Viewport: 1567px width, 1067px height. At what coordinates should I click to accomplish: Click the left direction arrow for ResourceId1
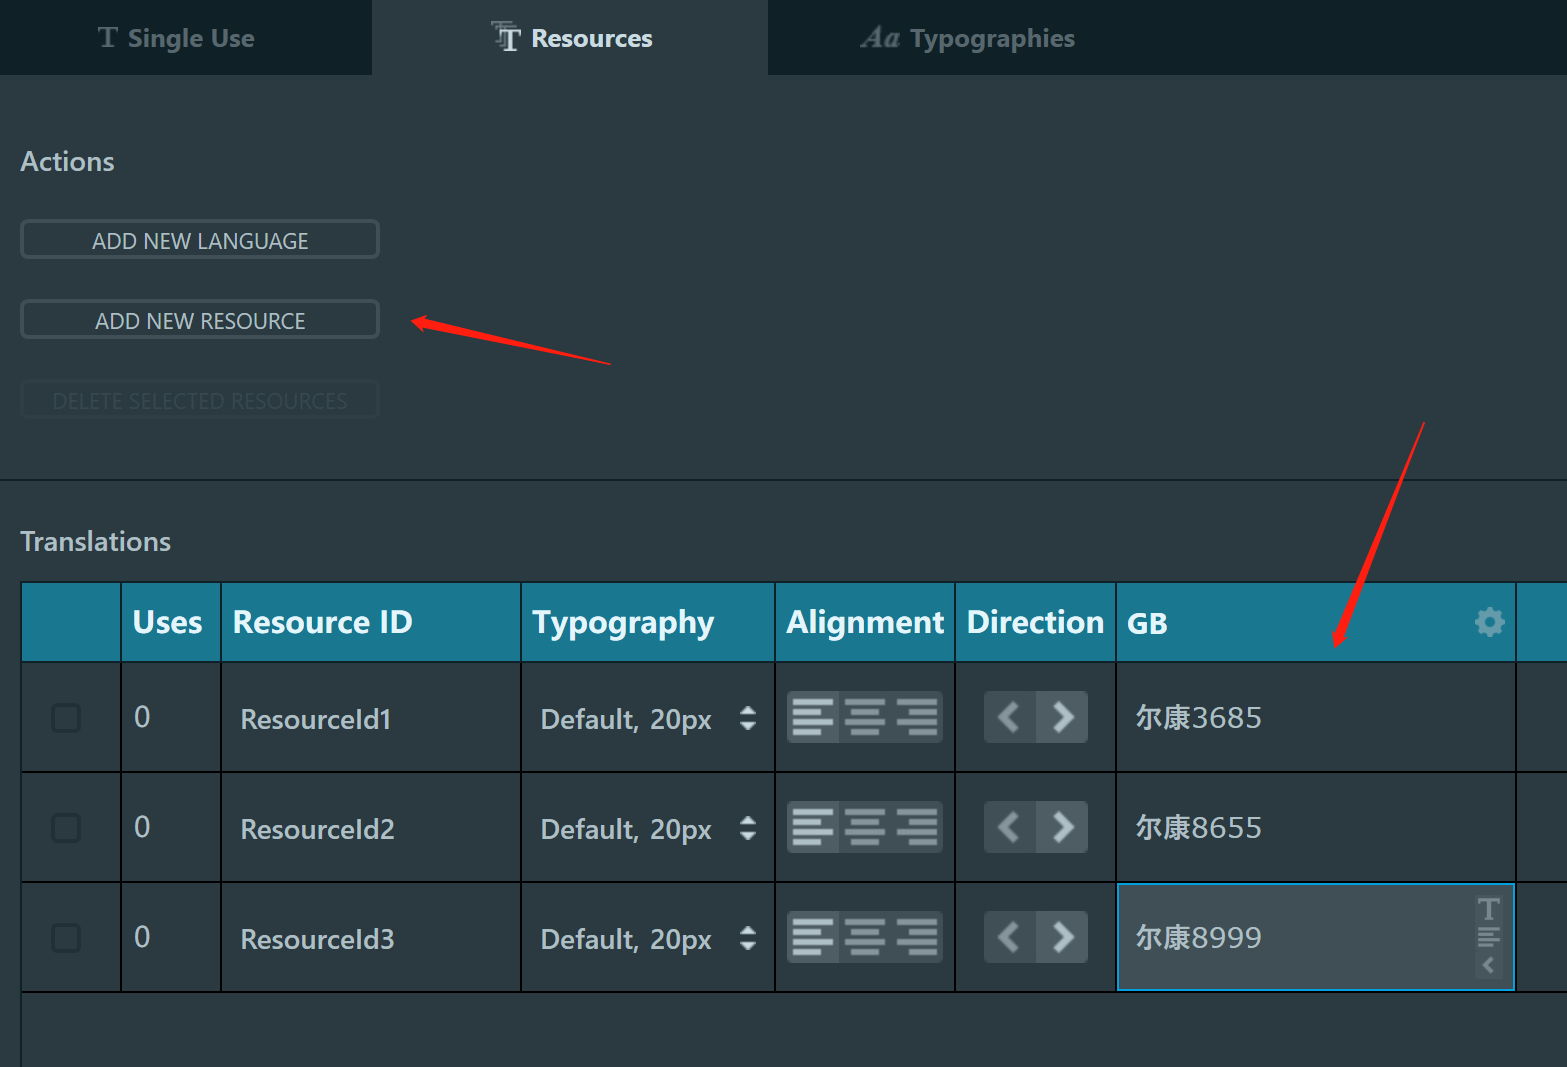click(x=1009, y=717)
